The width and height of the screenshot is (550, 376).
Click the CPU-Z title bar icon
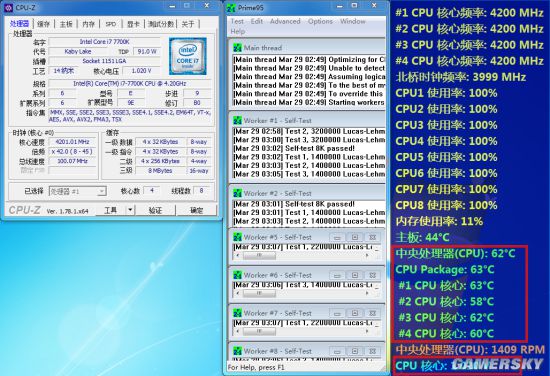[9, 7]
